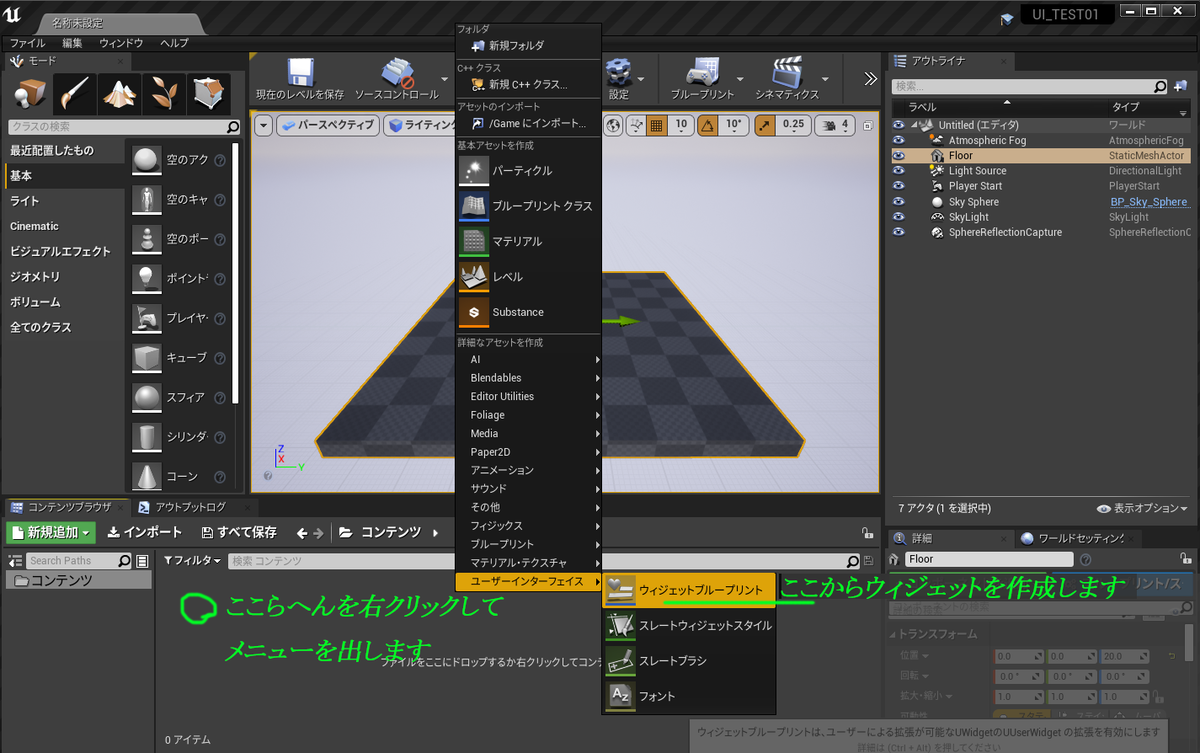1200x753 pixels.
Task: Select 新規フォルダ in context menu
Action: point(528,45)
